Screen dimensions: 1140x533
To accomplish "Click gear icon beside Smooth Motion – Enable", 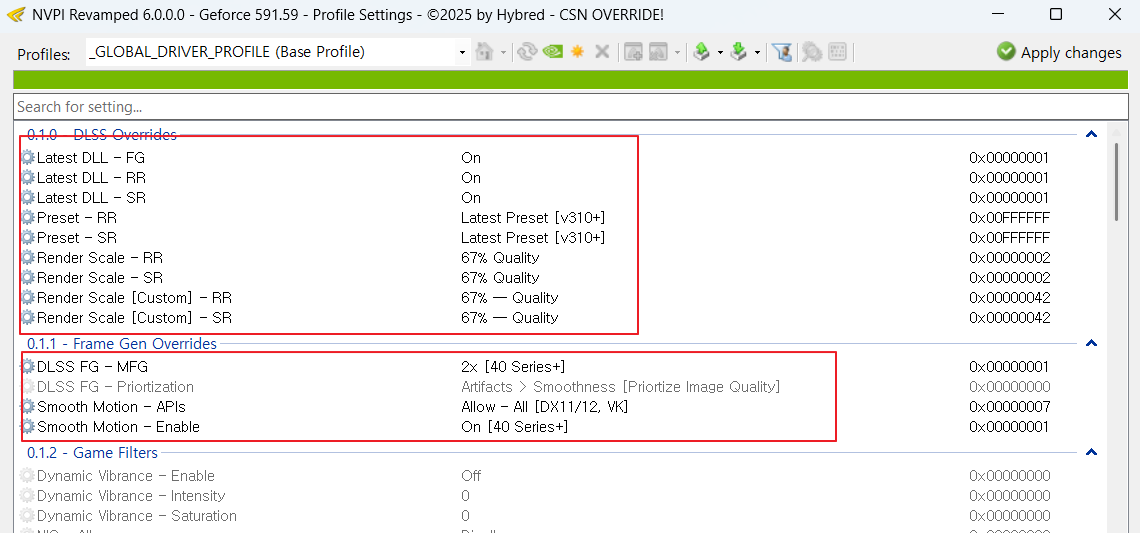I will pyautogui.click(x=28, y=427).
